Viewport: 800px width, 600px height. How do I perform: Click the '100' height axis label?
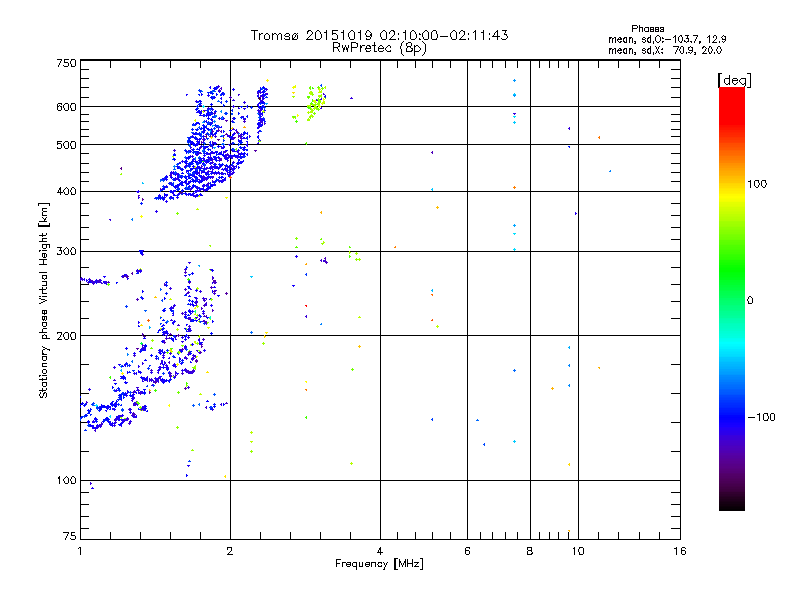(x=67, y=481)
